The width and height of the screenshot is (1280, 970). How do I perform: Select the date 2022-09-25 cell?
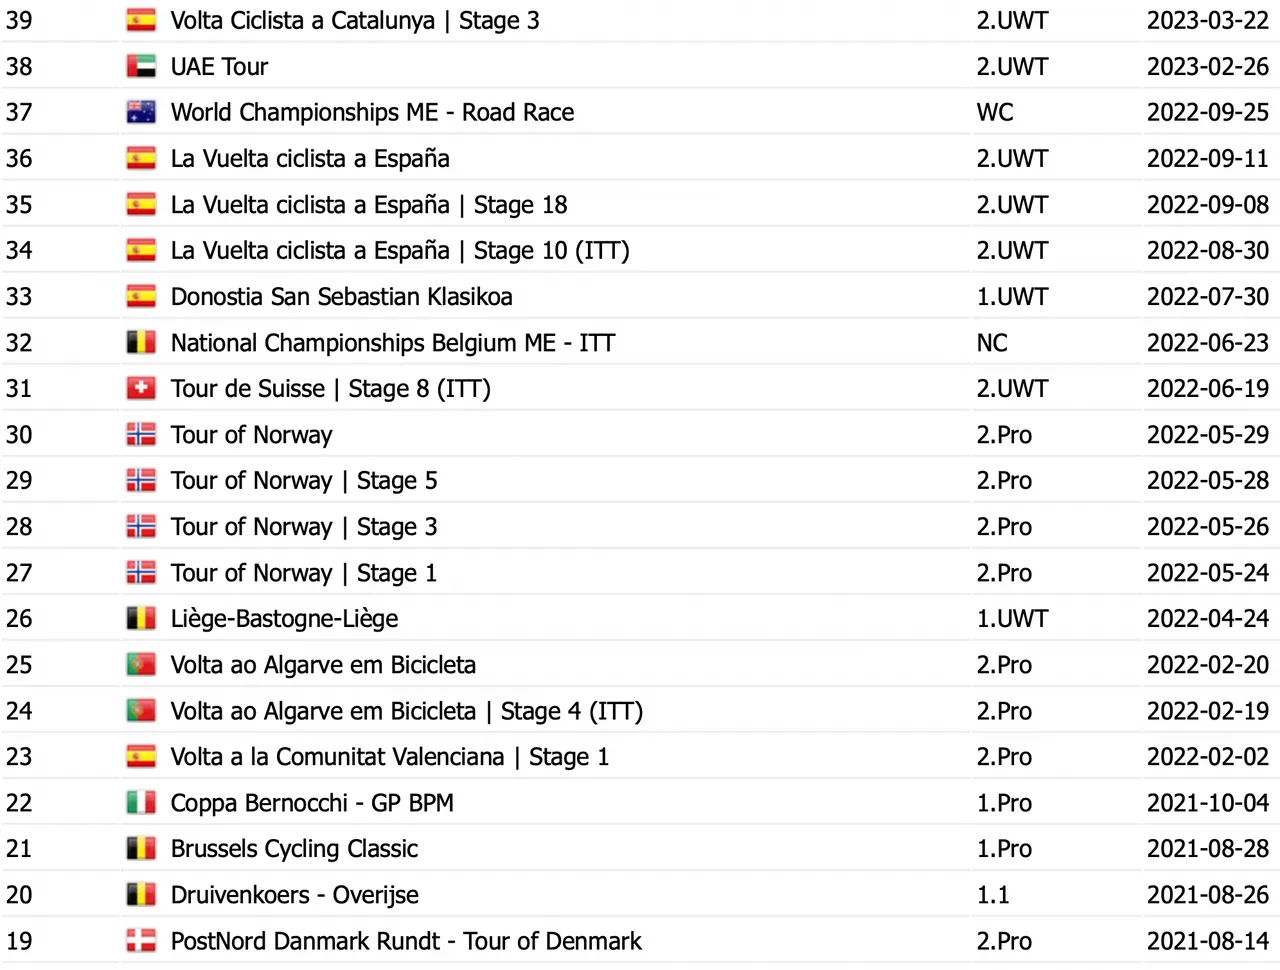pos(1208,113)
